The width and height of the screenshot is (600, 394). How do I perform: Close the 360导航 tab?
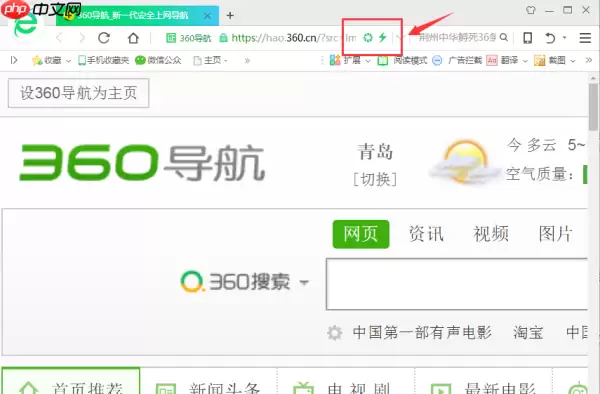click(207, 16)
